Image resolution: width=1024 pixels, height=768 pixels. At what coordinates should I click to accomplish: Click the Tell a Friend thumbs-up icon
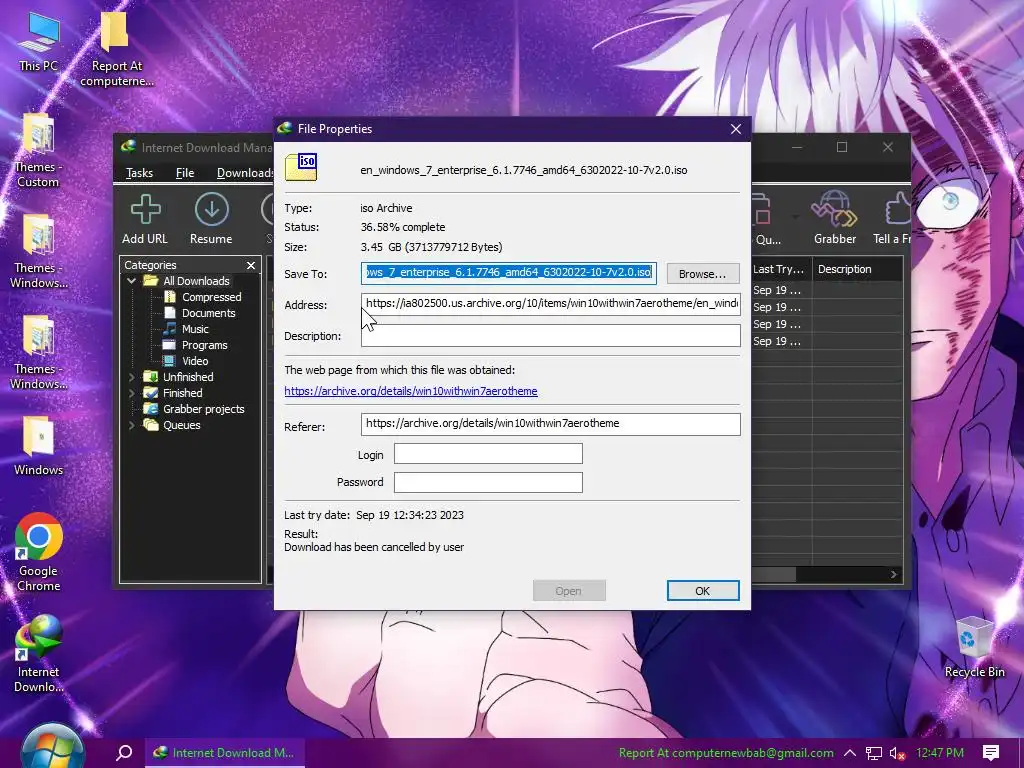click(898, 210)
